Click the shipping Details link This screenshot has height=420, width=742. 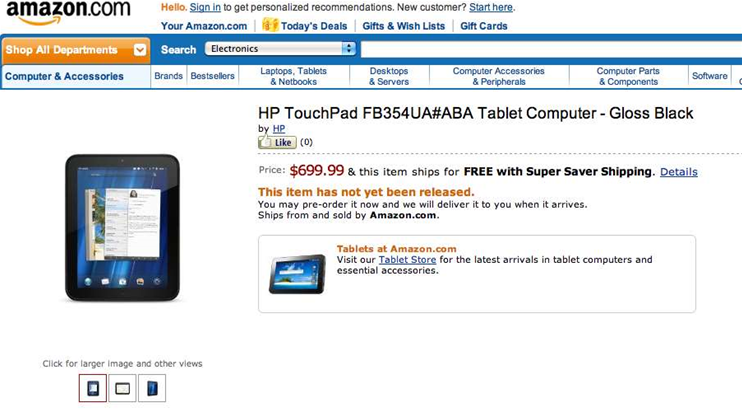pyautogui.click(x=678, y=172)
